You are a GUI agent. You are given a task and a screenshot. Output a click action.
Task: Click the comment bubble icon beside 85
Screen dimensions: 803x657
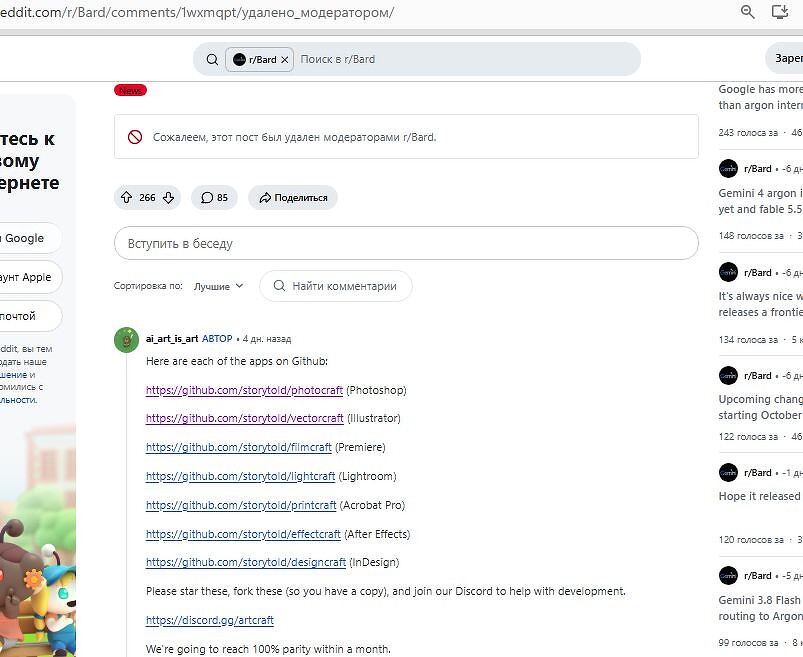click(207, 198)
